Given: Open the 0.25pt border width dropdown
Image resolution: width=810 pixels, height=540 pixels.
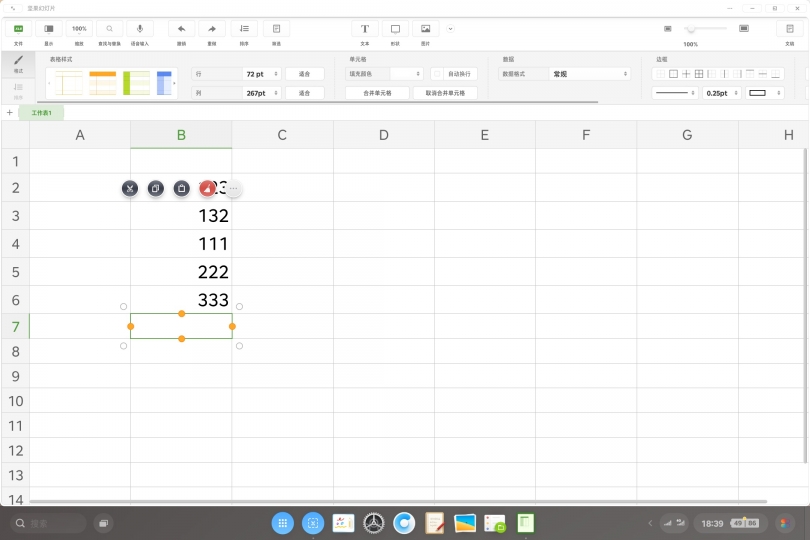Looking at the screenshot, I should click(x=722, y=93).
